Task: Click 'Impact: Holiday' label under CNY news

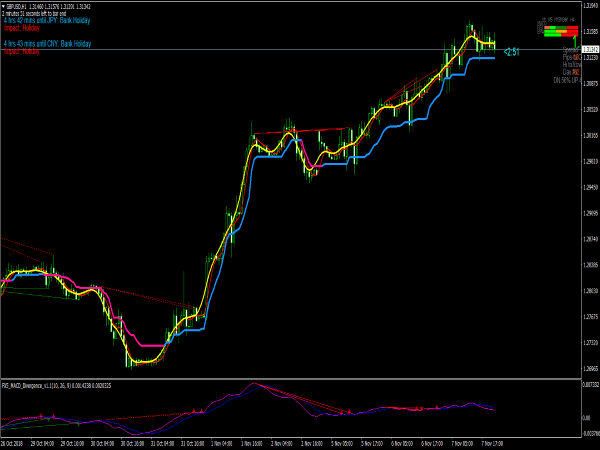Action: (21, 51)
